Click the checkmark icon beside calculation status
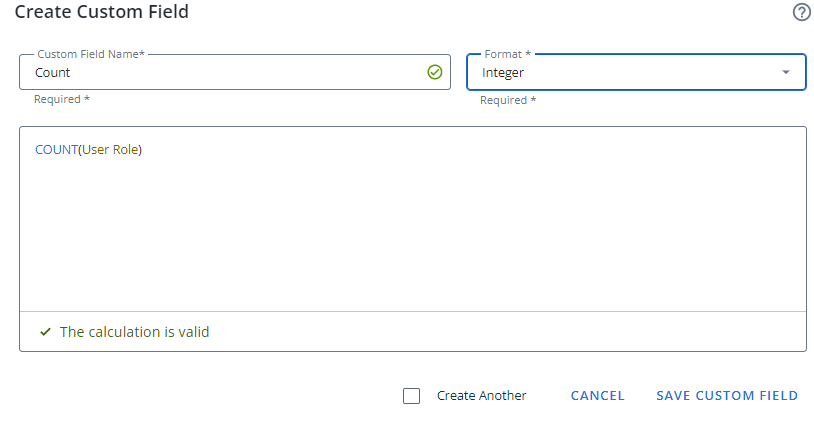Screen dimensions: 814x423 pos(45,331)
